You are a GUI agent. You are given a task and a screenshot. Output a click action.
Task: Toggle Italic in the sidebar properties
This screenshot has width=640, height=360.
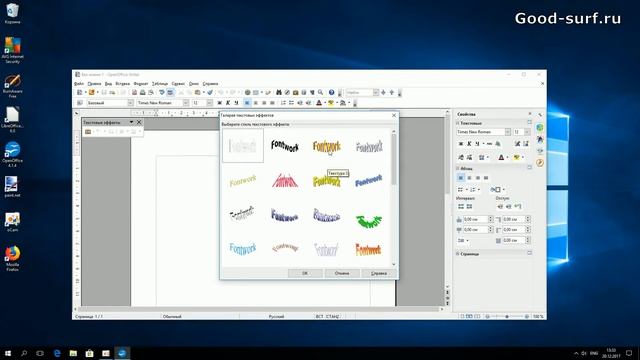tap(469, 144)
